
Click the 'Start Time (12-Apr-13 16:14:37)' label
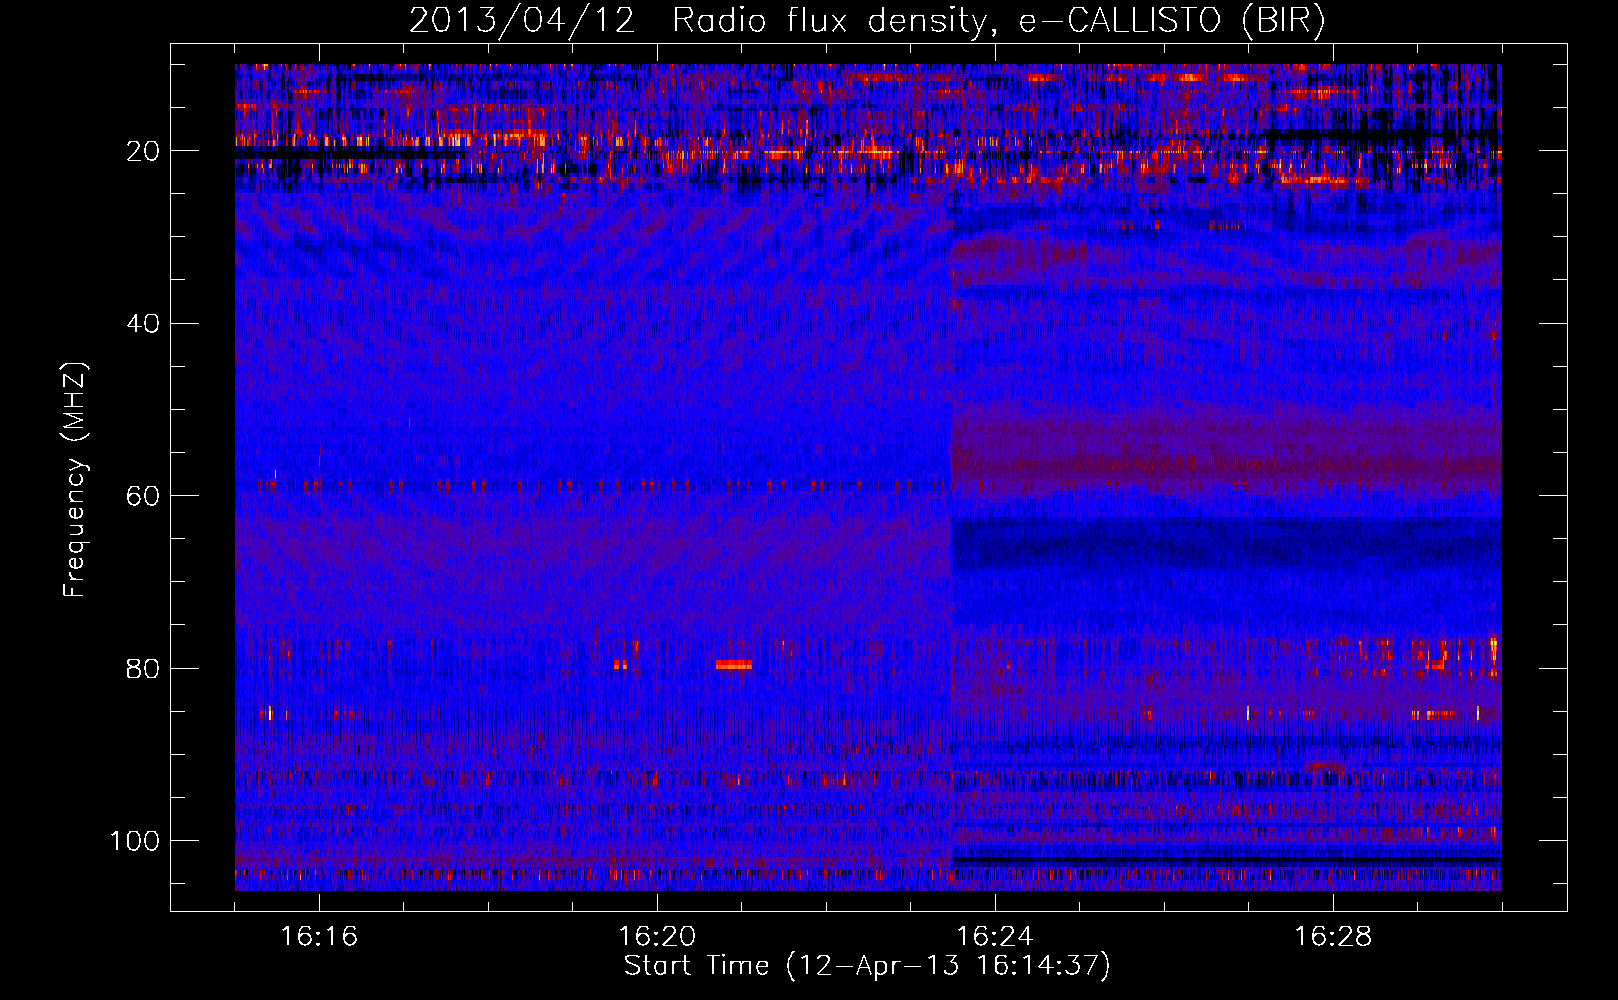click(867, 966)
